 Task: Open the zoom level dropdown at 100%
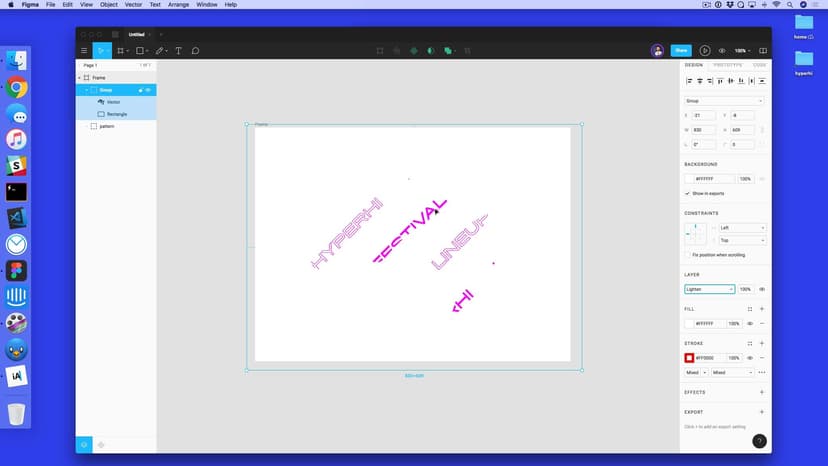742,50
